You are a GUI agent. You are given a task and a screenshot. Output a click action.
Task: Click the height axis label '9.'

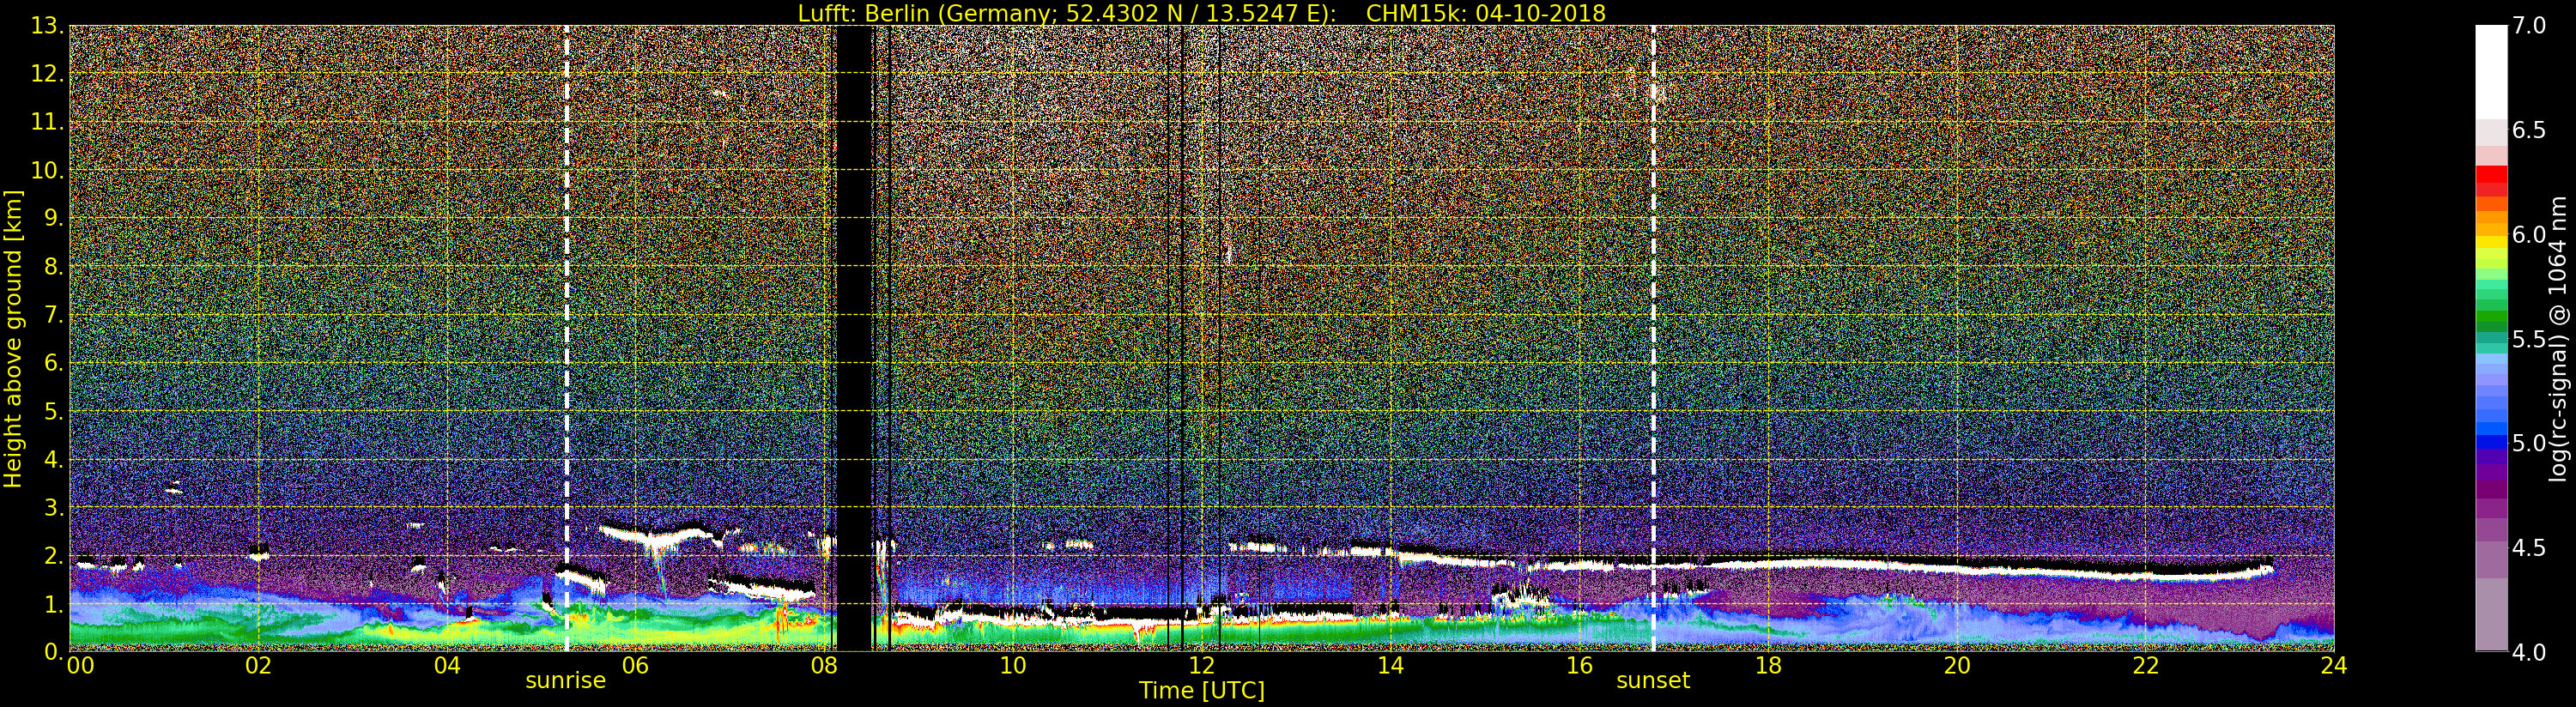pyautogui.click(x=53, y=218)
